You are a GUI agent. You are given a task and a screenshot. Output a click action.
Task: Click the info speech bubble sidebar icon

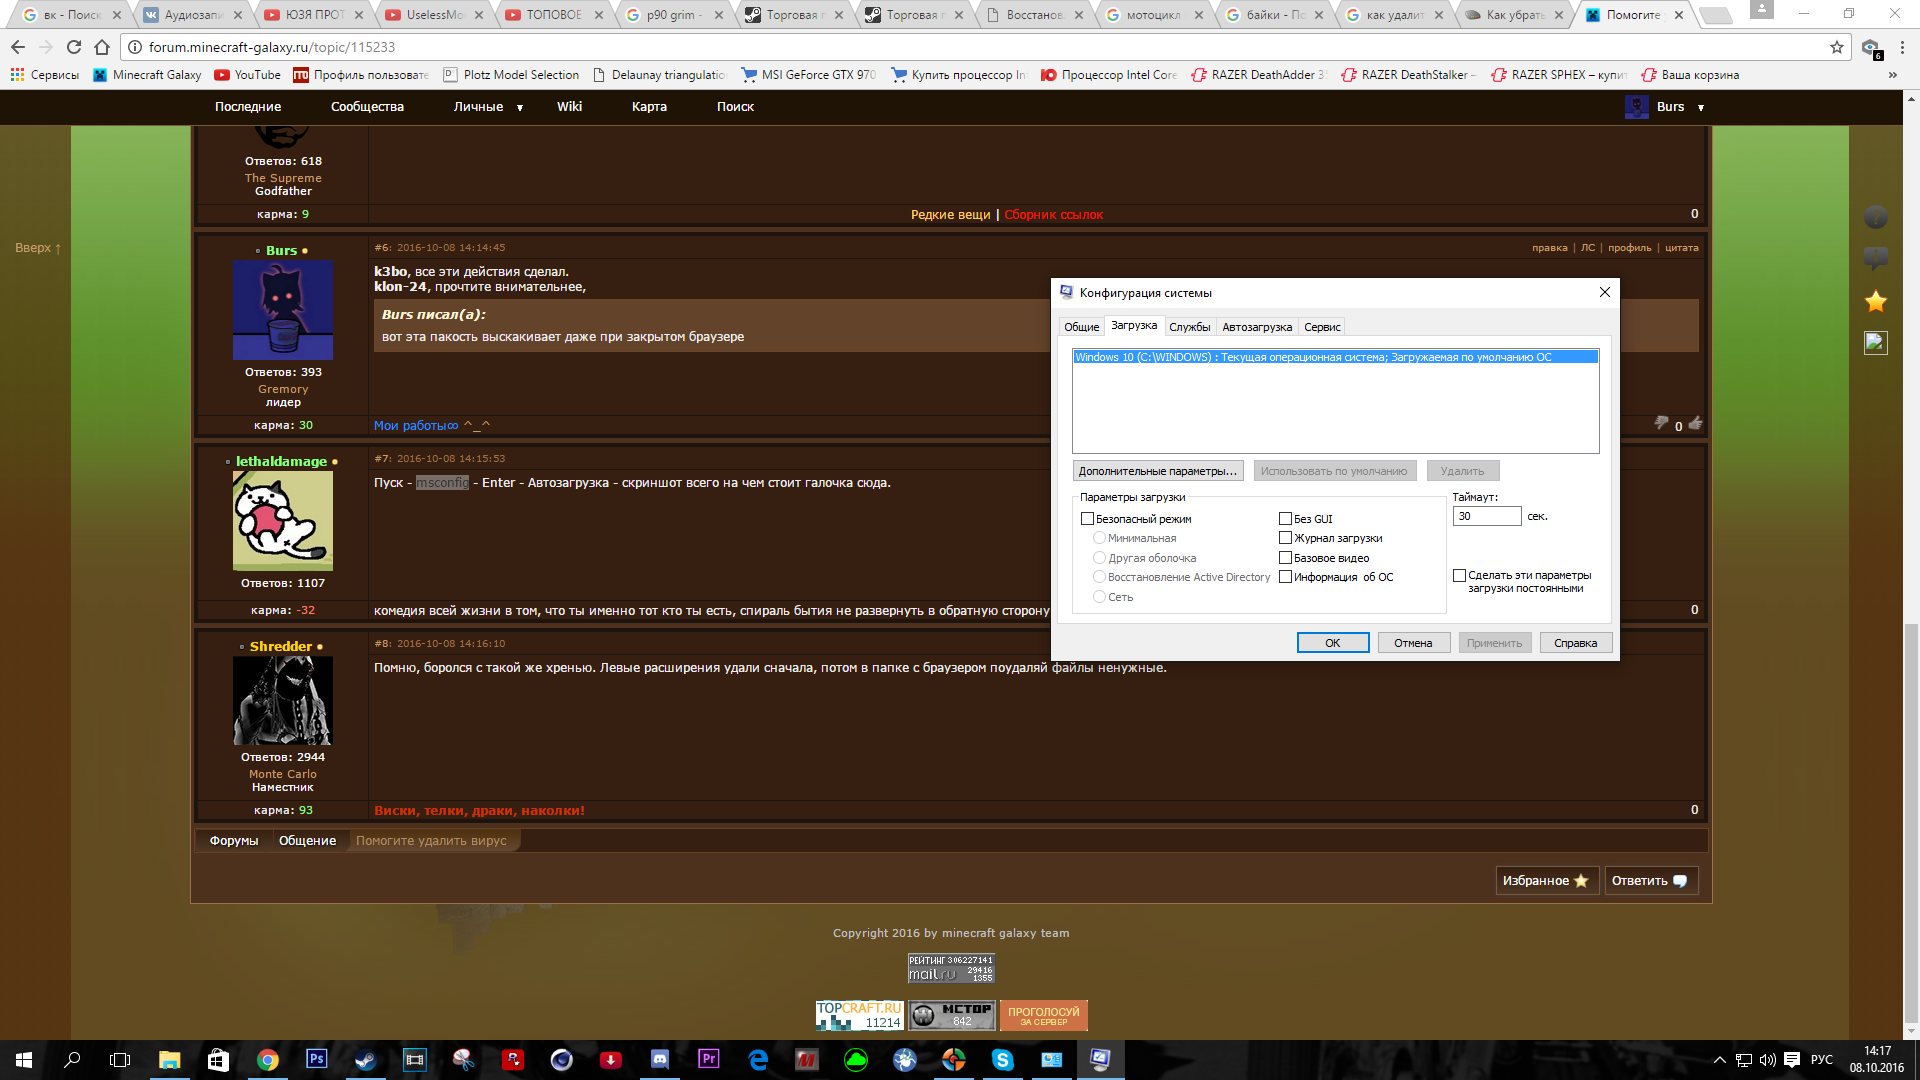1876,258
